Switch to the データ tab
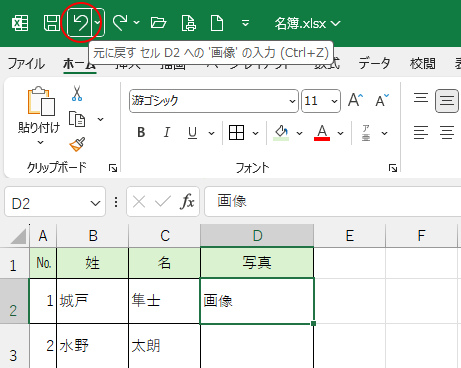This screenshot has width=461, height=368. [x=374, y=63]
